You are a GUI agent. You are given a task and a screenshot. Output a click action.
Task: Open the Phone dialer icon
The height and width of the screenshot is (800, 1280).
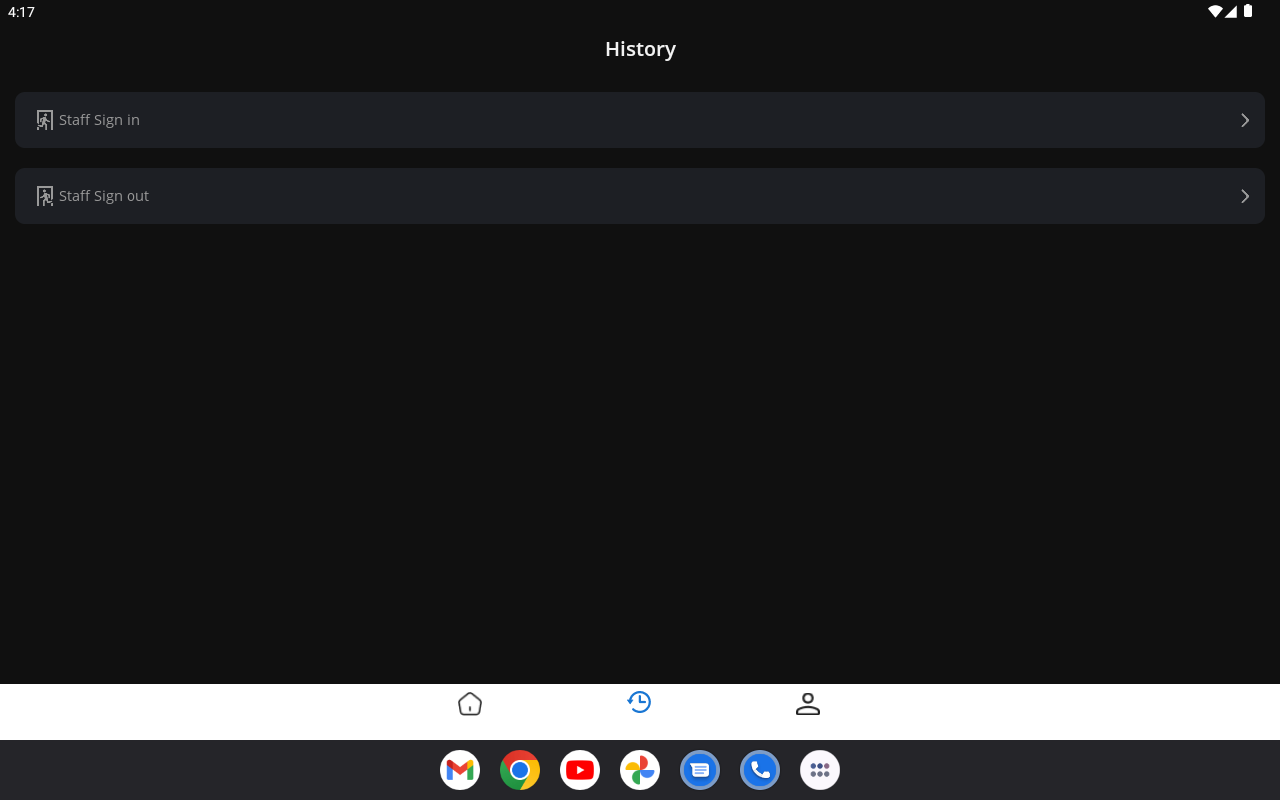pos(760,770)
